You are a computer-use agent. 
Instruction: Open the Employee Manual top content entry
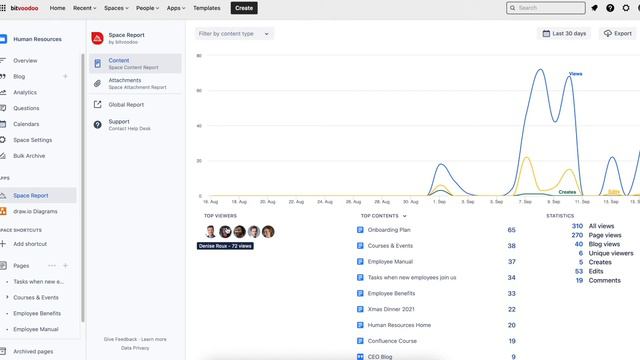tap(390, 262)
